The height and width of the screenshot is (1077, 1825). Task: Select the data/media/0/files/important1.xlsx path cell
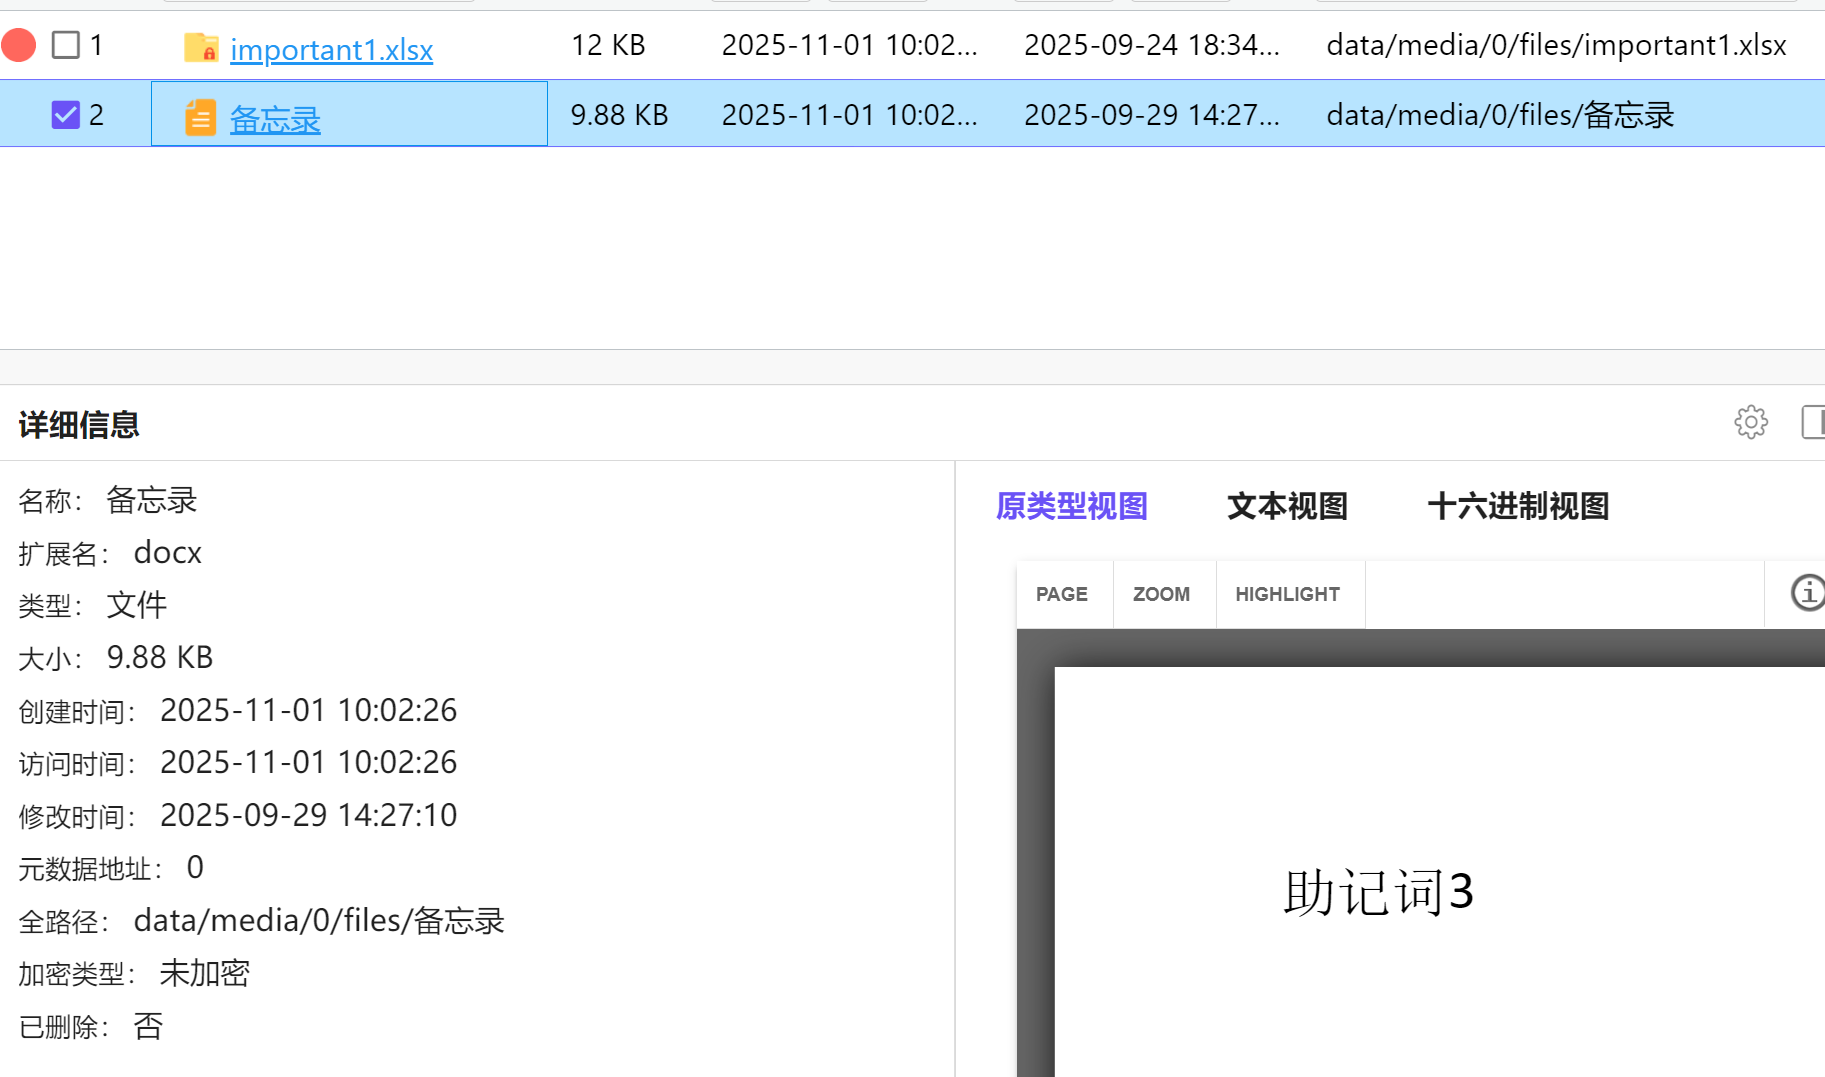point(1556,45)
